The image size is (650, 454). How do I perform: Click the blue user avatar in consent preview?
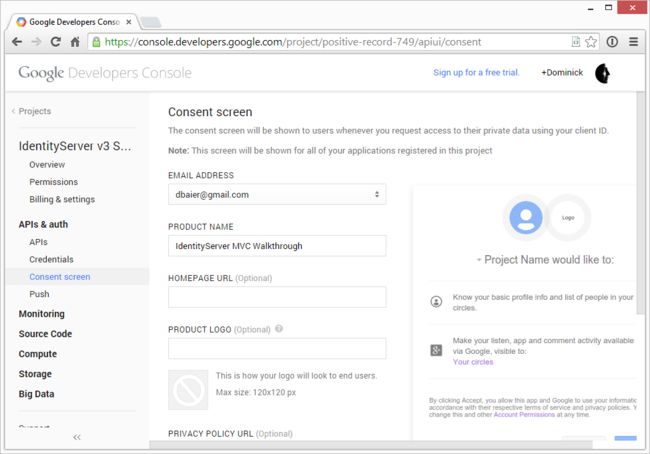click(526, 218)
